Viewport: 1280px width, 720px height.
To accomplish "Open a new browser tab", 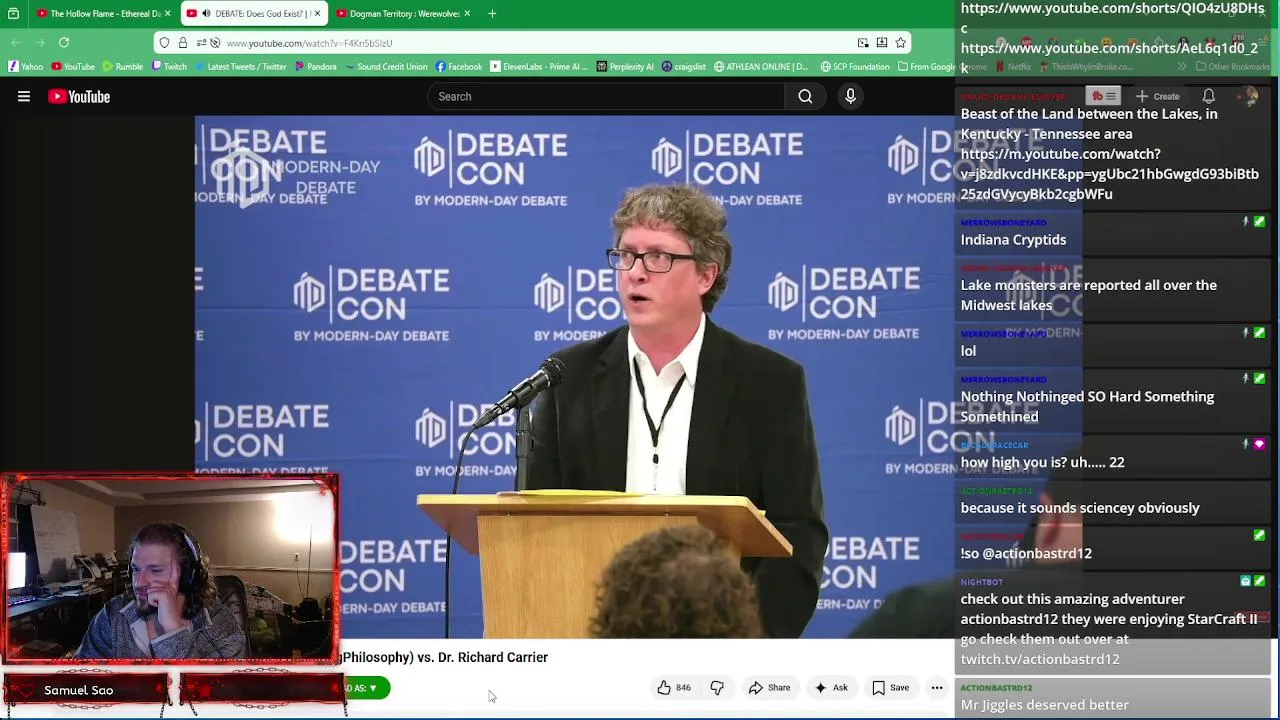I will [x=492, y=13].
